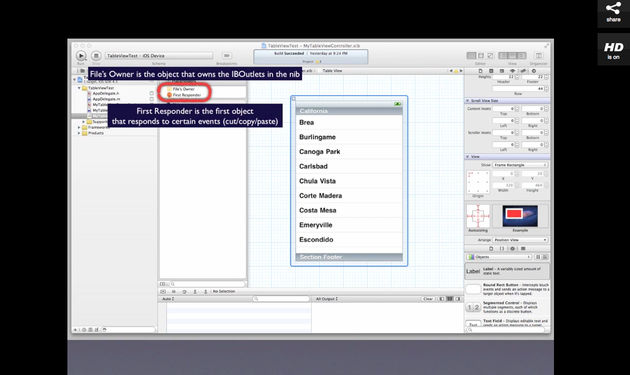Select the Standard editor mode button
The image size is (630, 375).
coord(471,55)
